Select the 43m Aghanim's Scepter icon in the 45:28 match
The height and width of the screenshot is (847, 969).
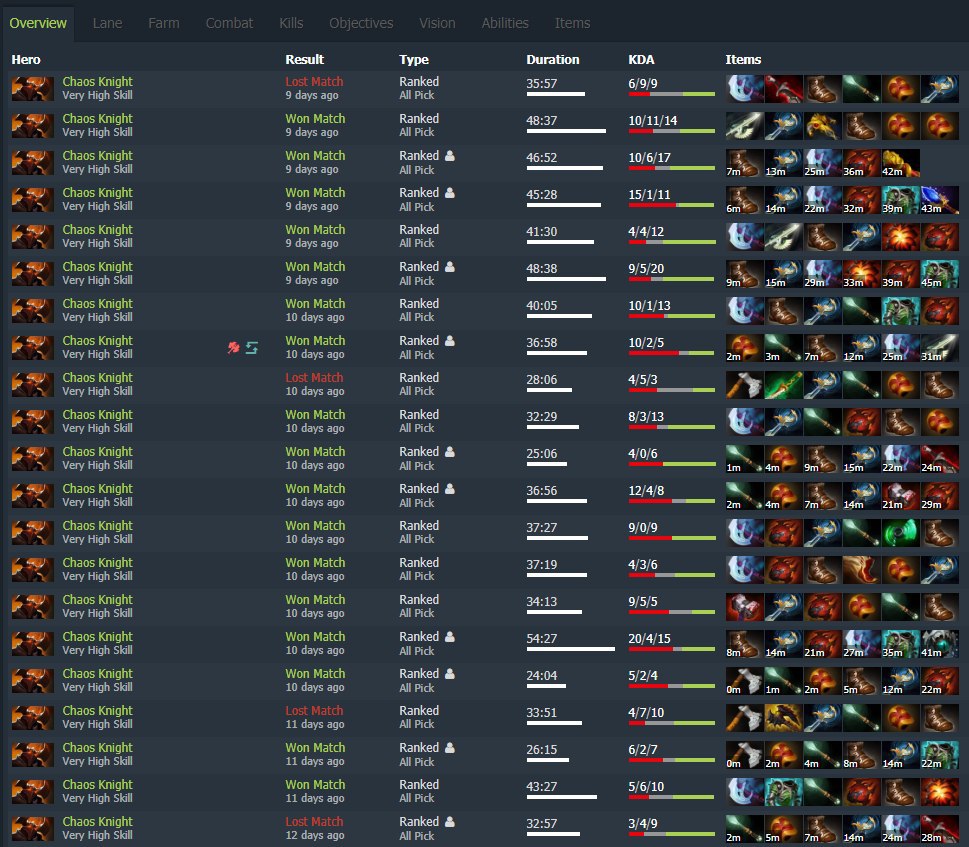[x=939, y=200]
